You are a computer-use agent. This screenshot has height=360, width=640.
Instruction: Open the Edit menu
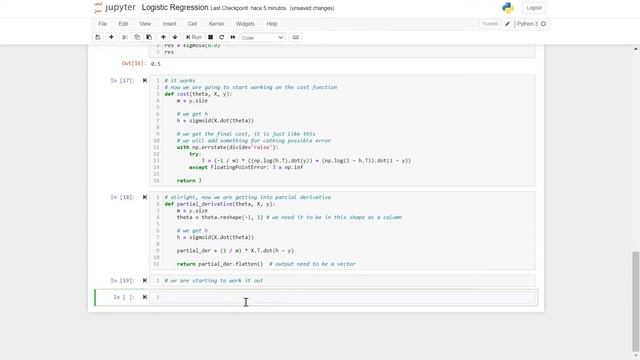click(123, 24)
